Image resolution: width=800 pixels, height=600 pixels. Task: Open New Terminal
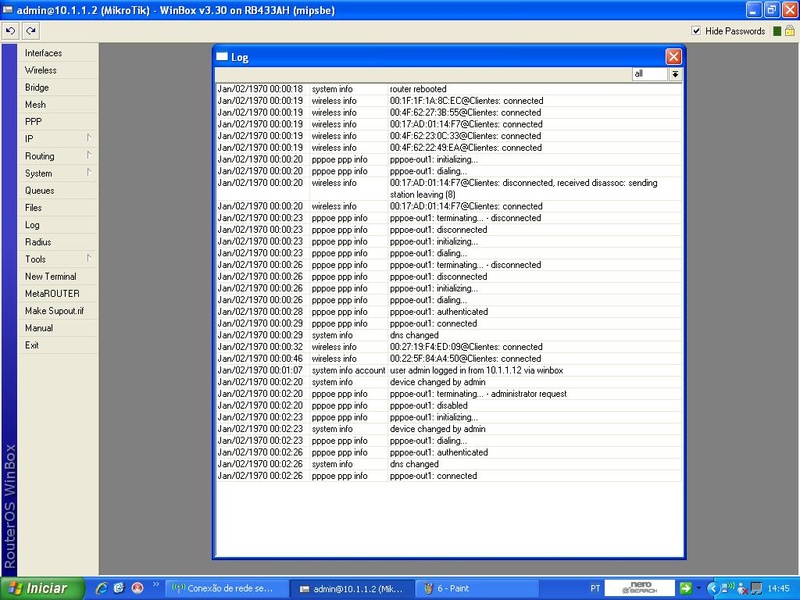(x=57, y=277)
